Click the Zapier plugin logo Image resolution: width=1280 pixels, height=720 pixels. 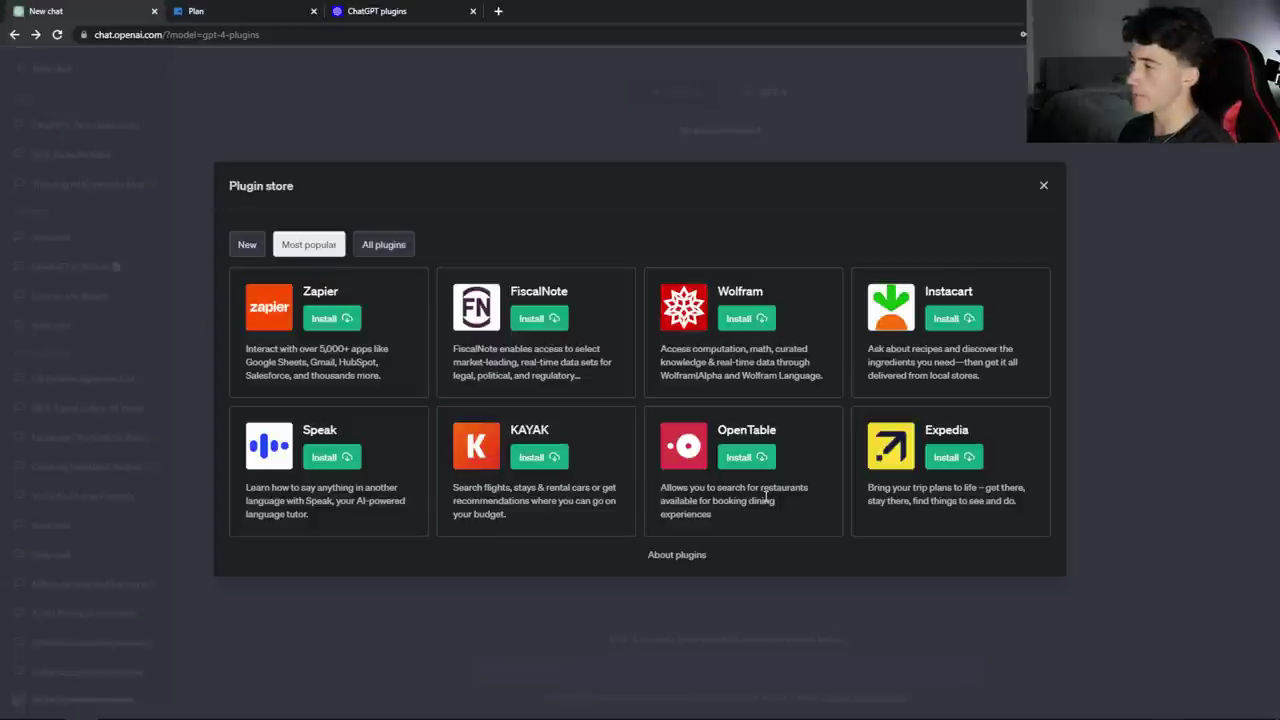coord(269,307)
